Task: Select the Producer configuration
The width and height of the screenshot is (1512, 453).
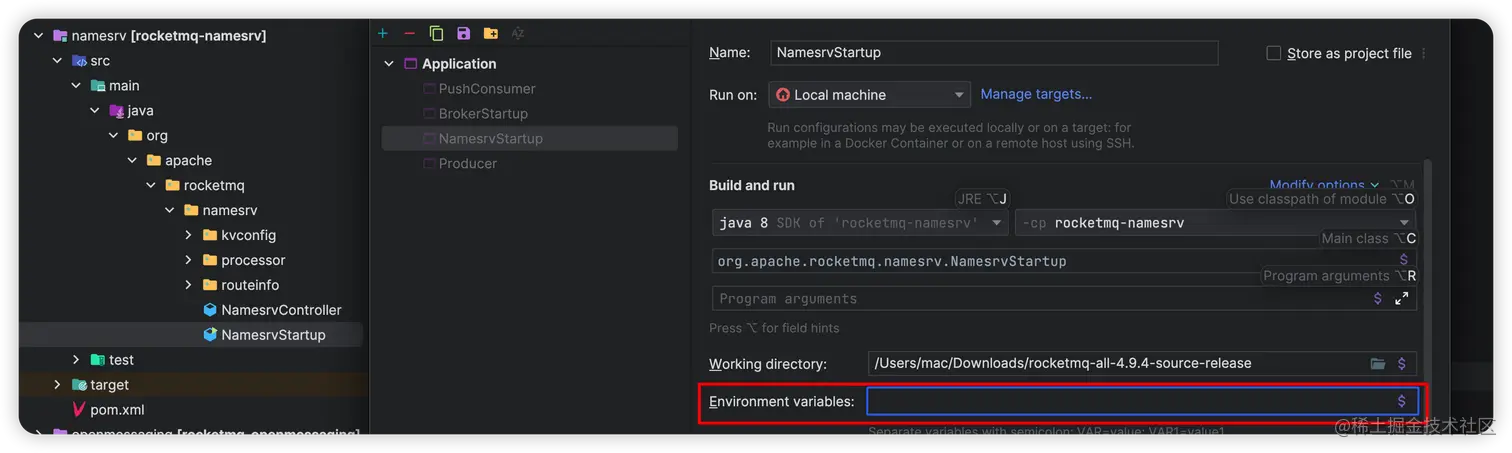Action: pos(468,164)
